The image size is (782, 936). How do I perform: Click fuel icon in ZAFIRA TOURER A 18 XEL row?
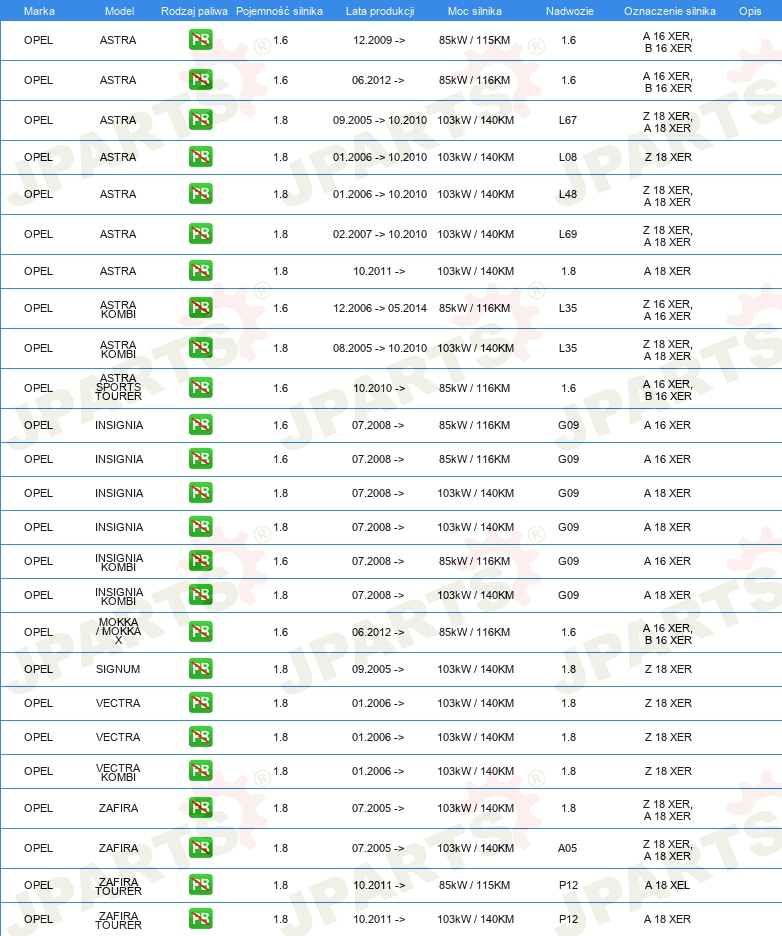[201, 885]
